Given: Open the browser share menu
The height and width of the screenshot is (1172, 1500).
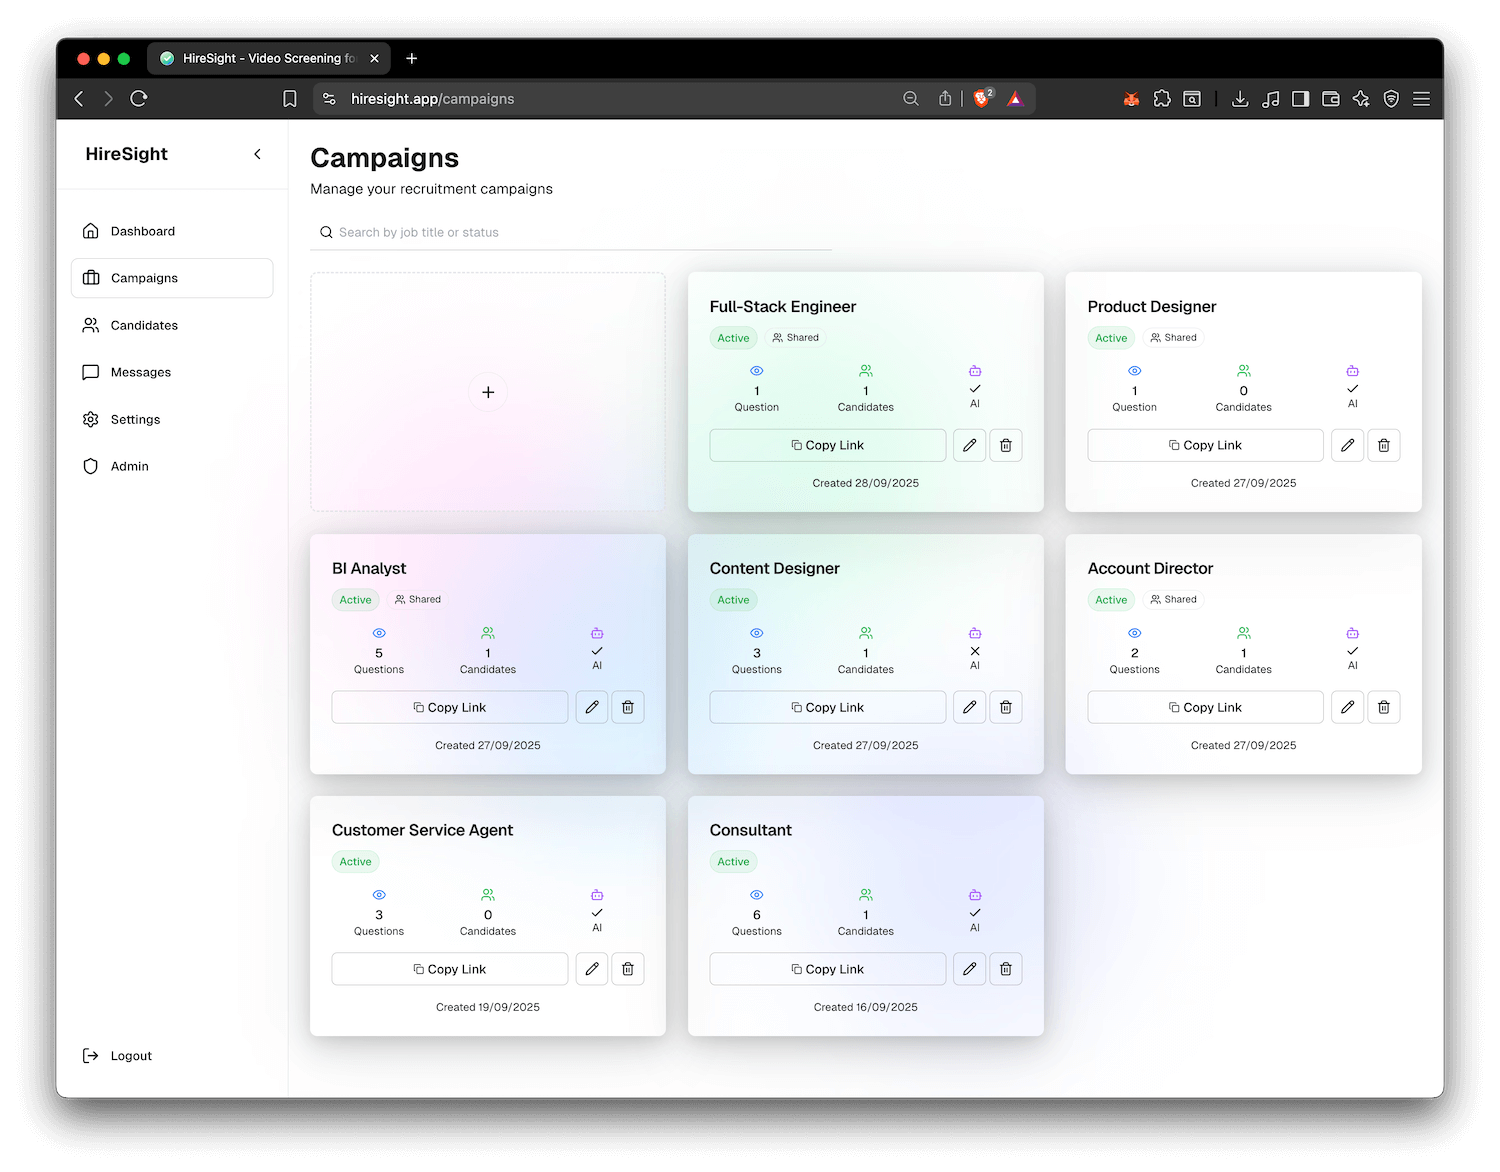Looking at the screenshot, I should click(x=945, y=98).
